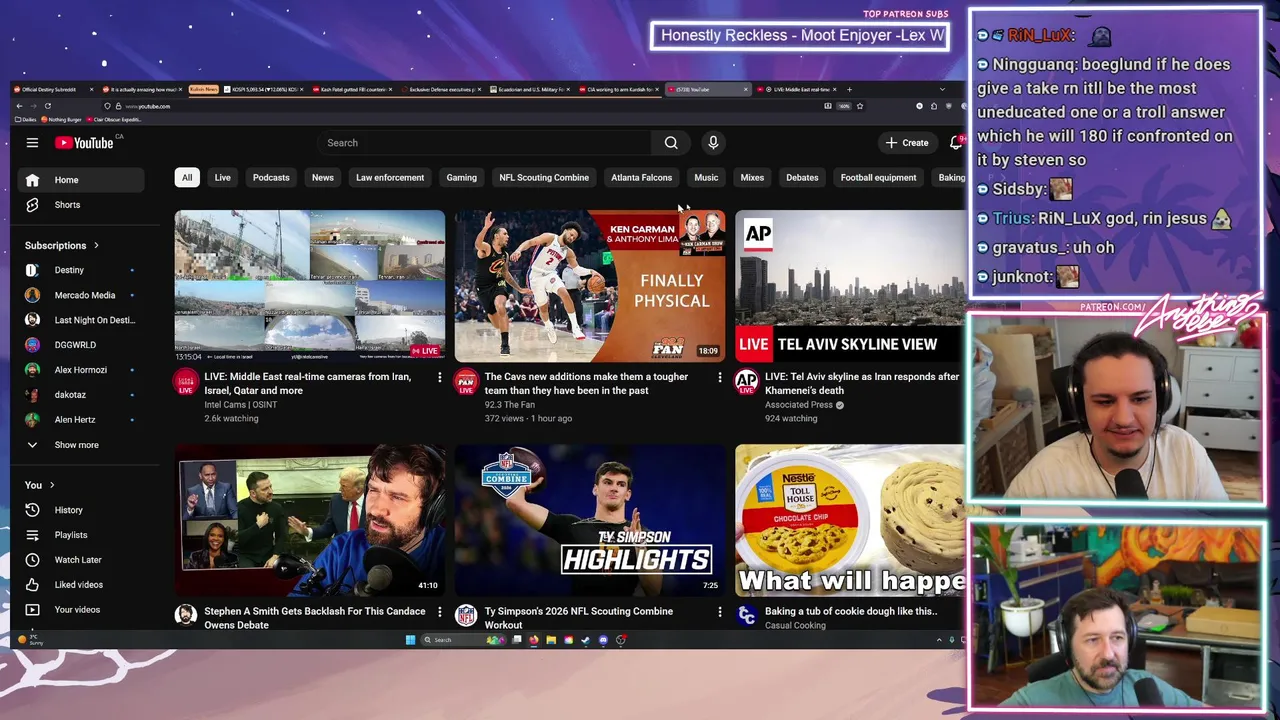Open Alen Hertz subscription
Image resolution: width=1280 pixels, height=720 pixels.
click(81, 420)
